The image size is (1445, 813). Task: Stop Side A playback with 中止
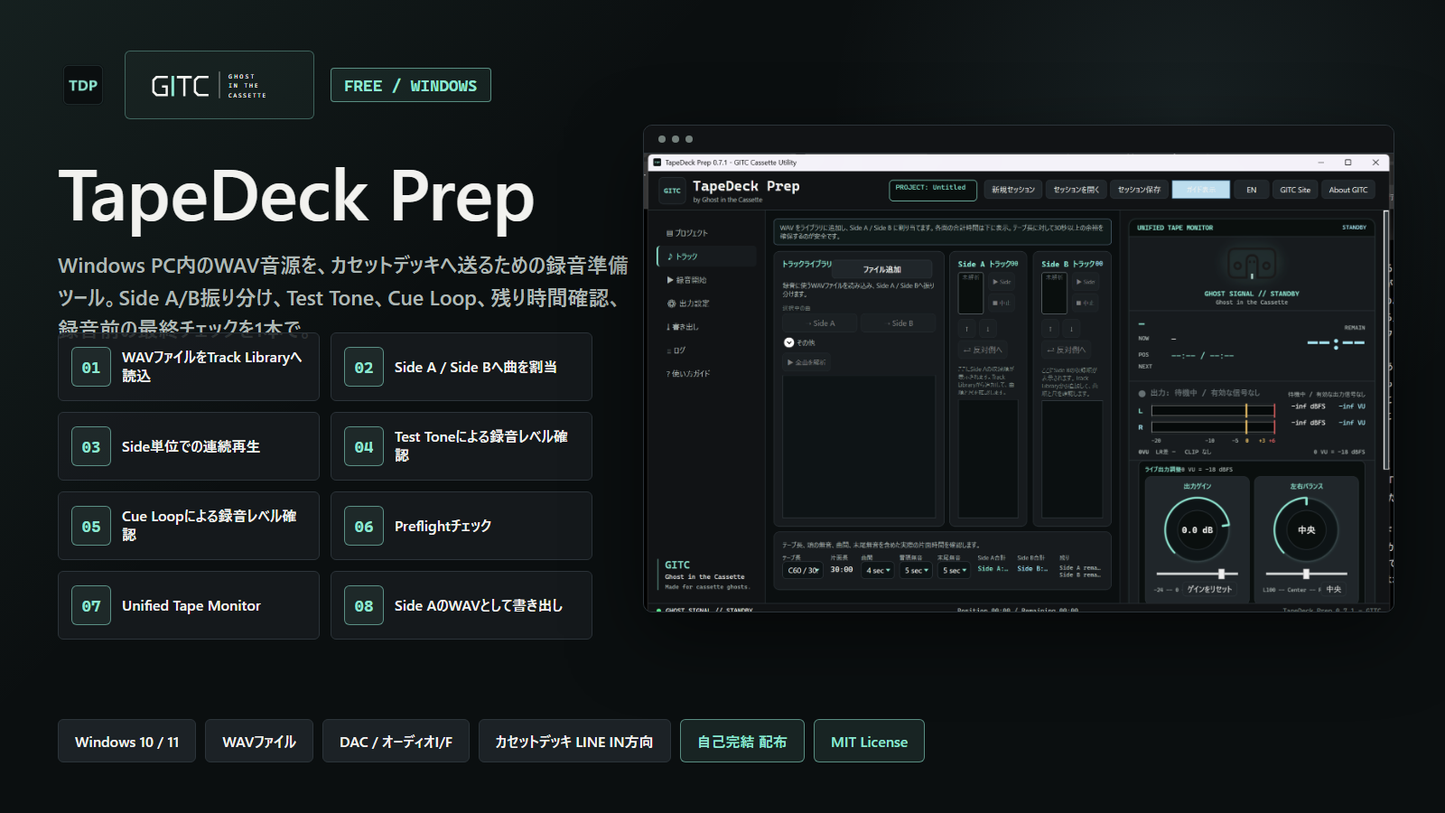(x=1002, y=302)
